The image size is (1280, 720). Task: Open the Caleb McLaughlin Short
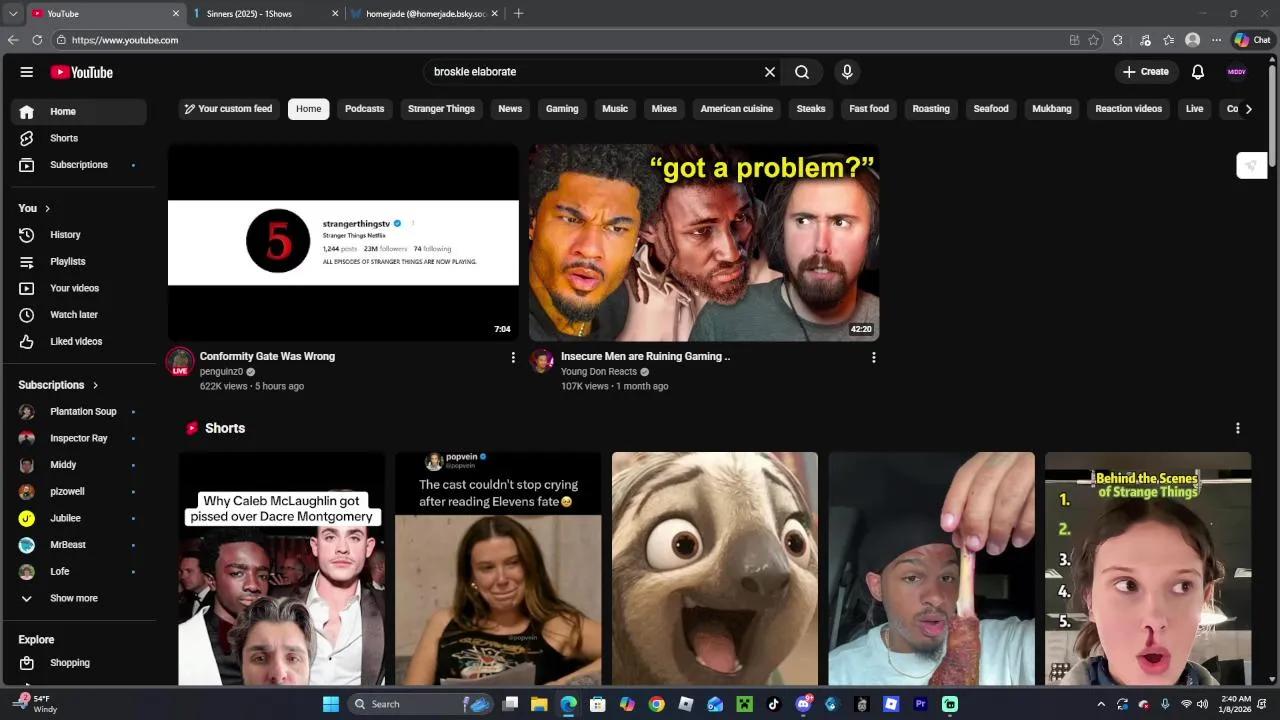click(x=282, y=569)
